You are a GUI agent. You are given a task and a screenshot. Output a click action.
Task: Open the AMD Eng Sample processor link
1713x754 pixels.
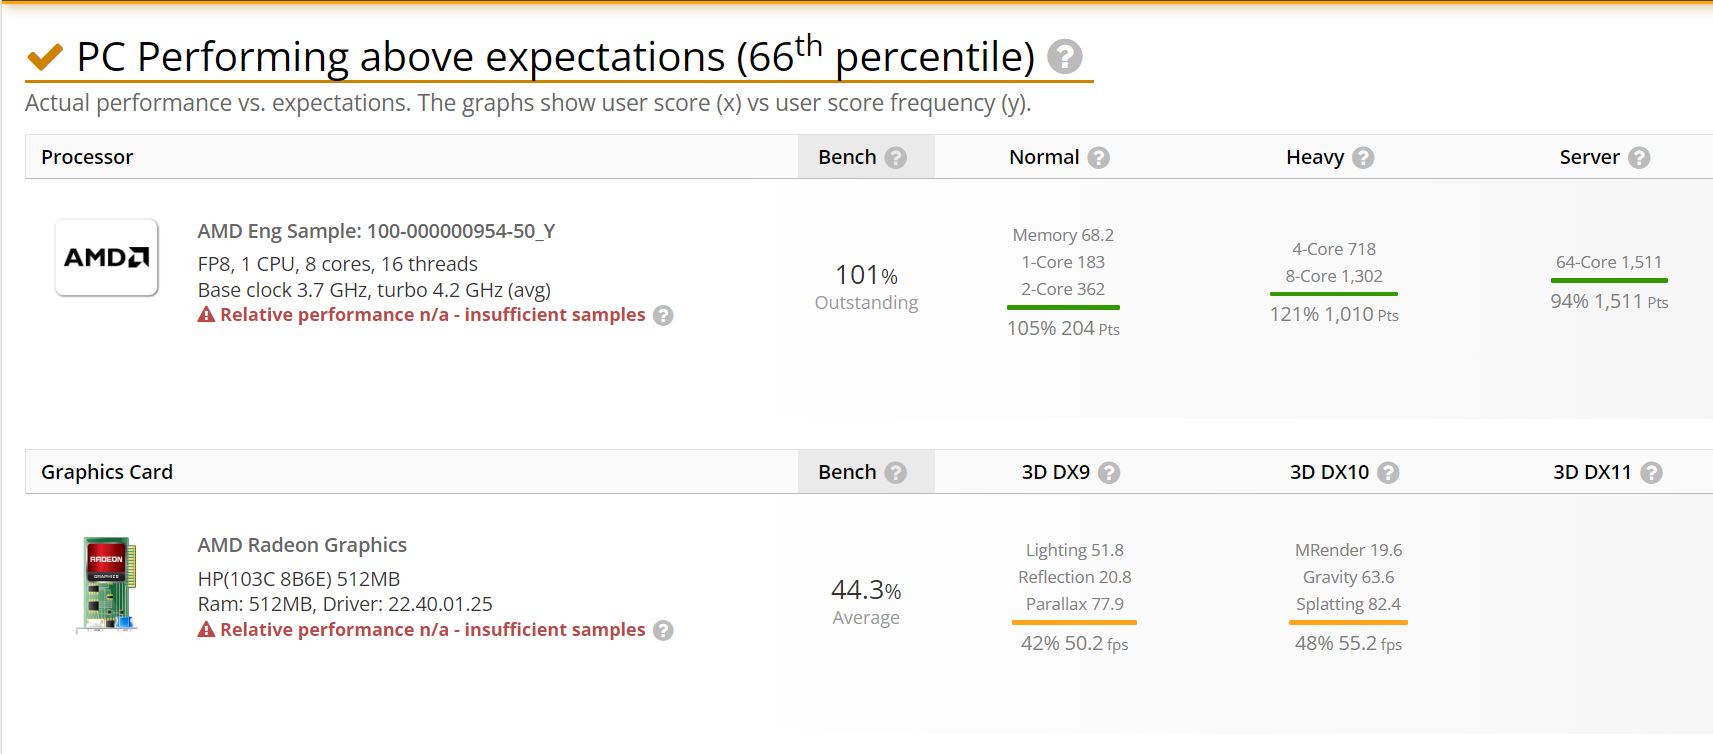(376, 231)
